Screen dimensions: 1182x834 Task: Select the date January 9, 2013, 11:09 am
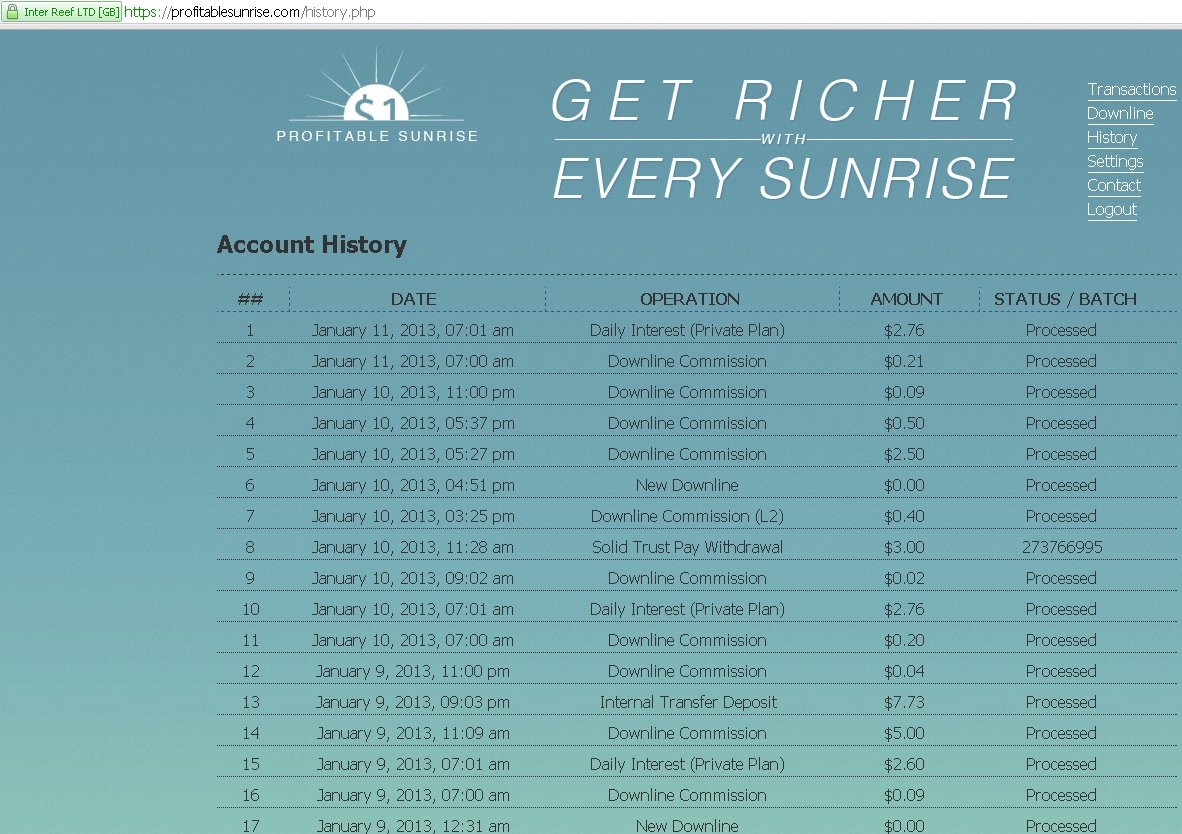coord(412,733)
